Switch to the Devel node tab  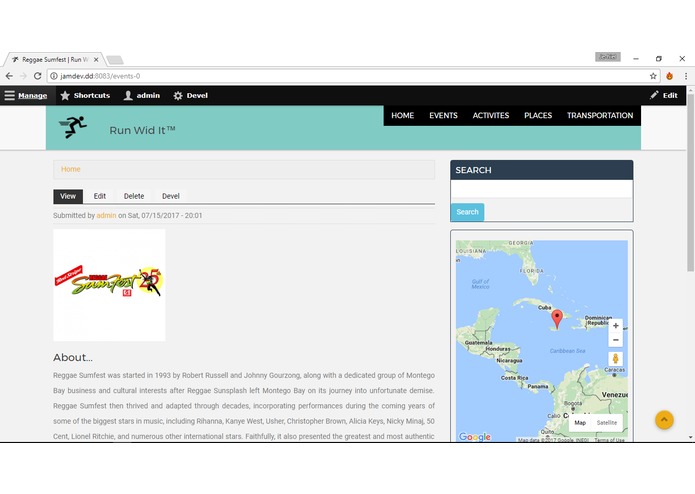pos(171,196)
